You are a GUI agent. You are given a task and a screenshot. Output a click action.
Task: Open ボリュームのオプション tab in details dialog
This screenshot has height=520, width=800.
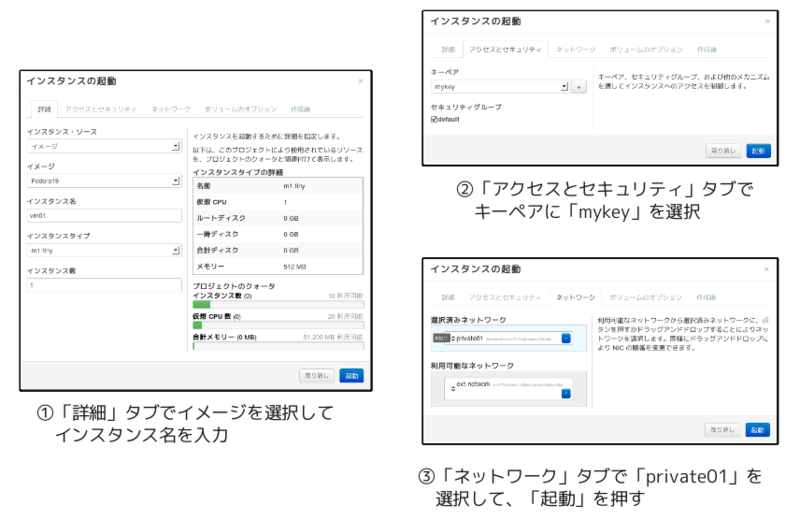(x=240, y=109)
